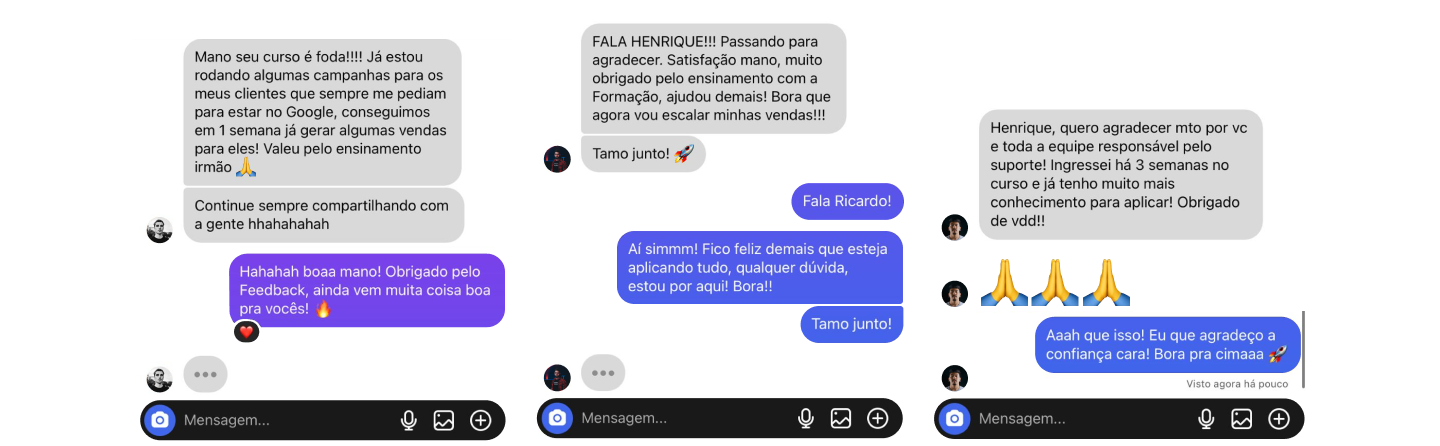Tap microphone icon in the heart-reaction chat
This screenshot has width=1440, height=446.
[408, 420]
